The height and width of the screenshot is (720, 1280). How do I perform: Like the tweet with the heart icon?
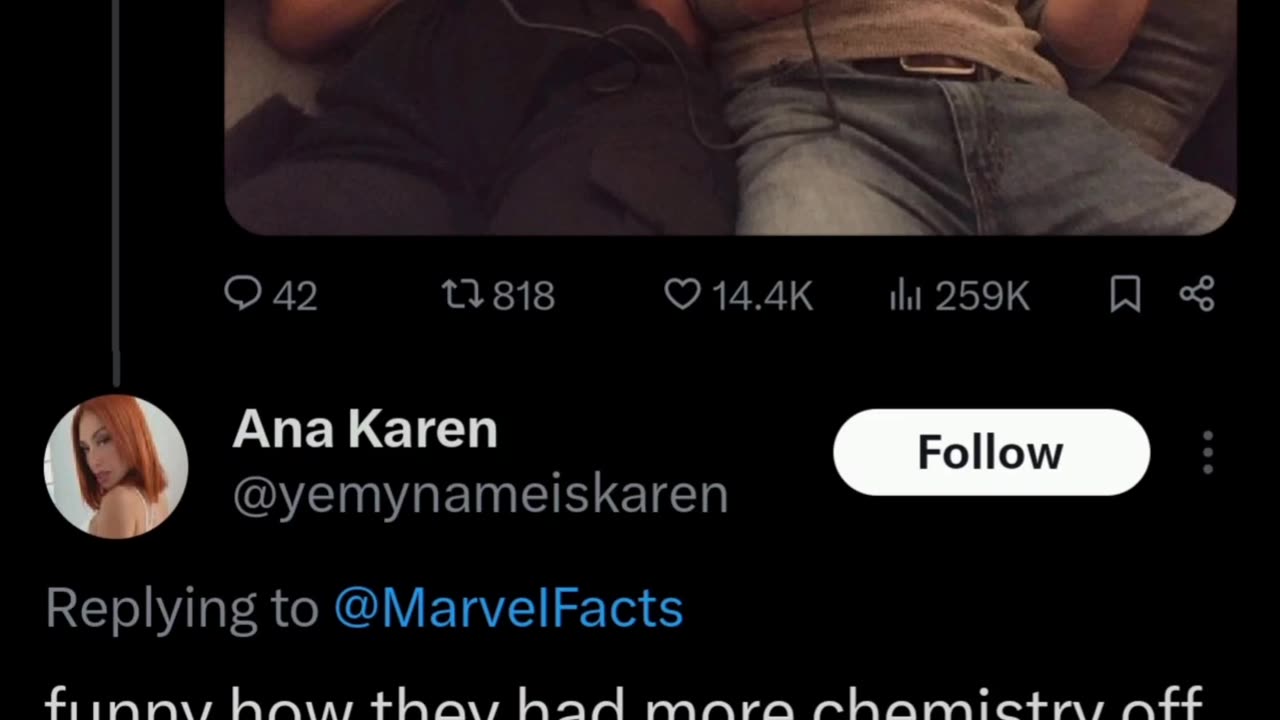pos(682,294)
